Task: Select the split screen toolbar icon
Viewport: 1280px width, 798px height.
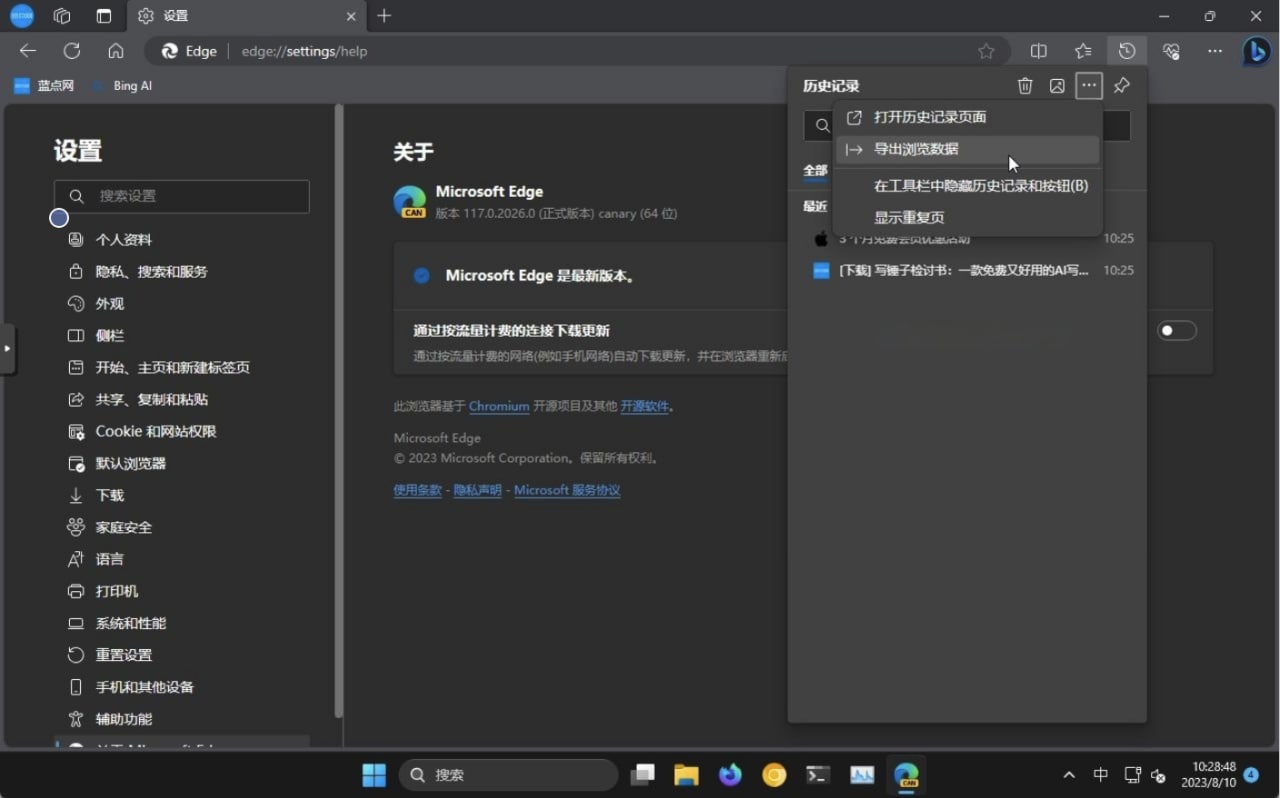Action: [1038, 51]
